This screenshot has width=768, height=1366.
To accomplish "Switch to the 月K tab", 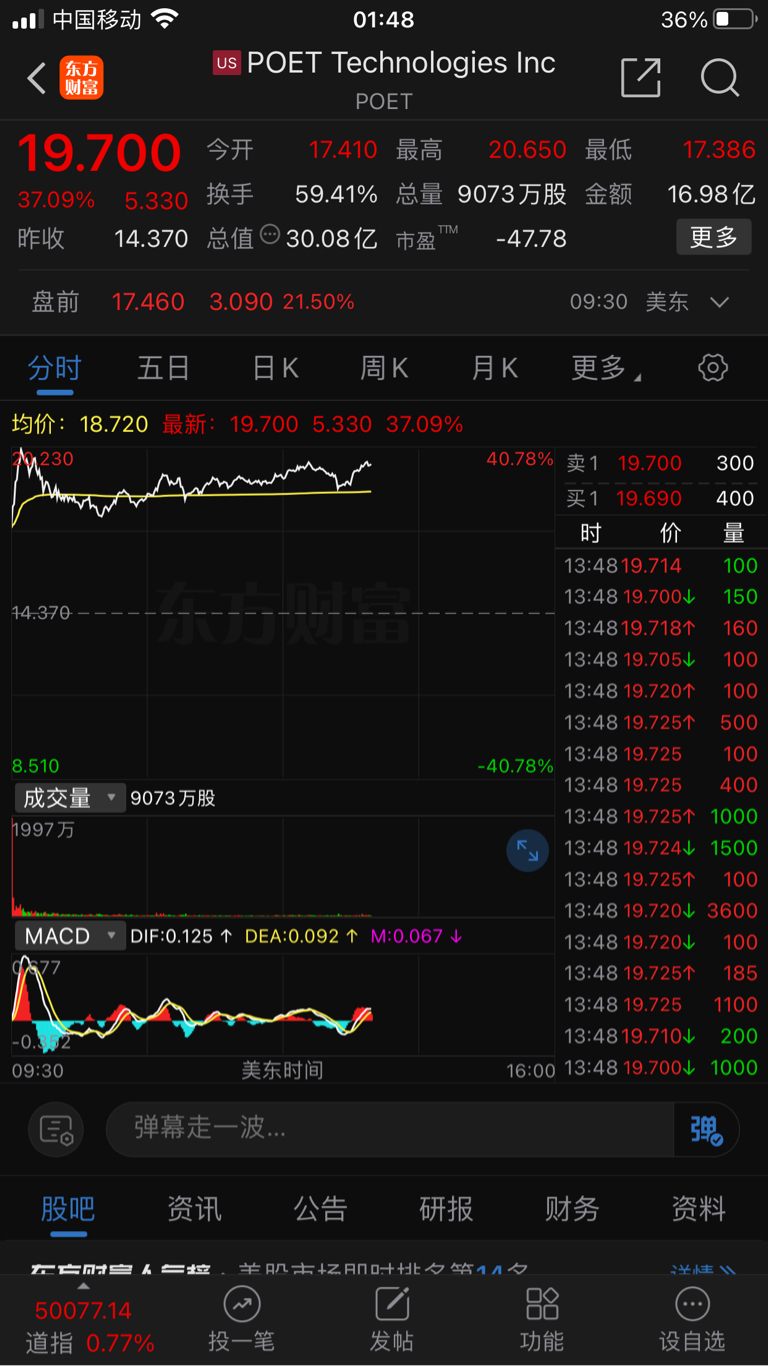I will (494, 368).
